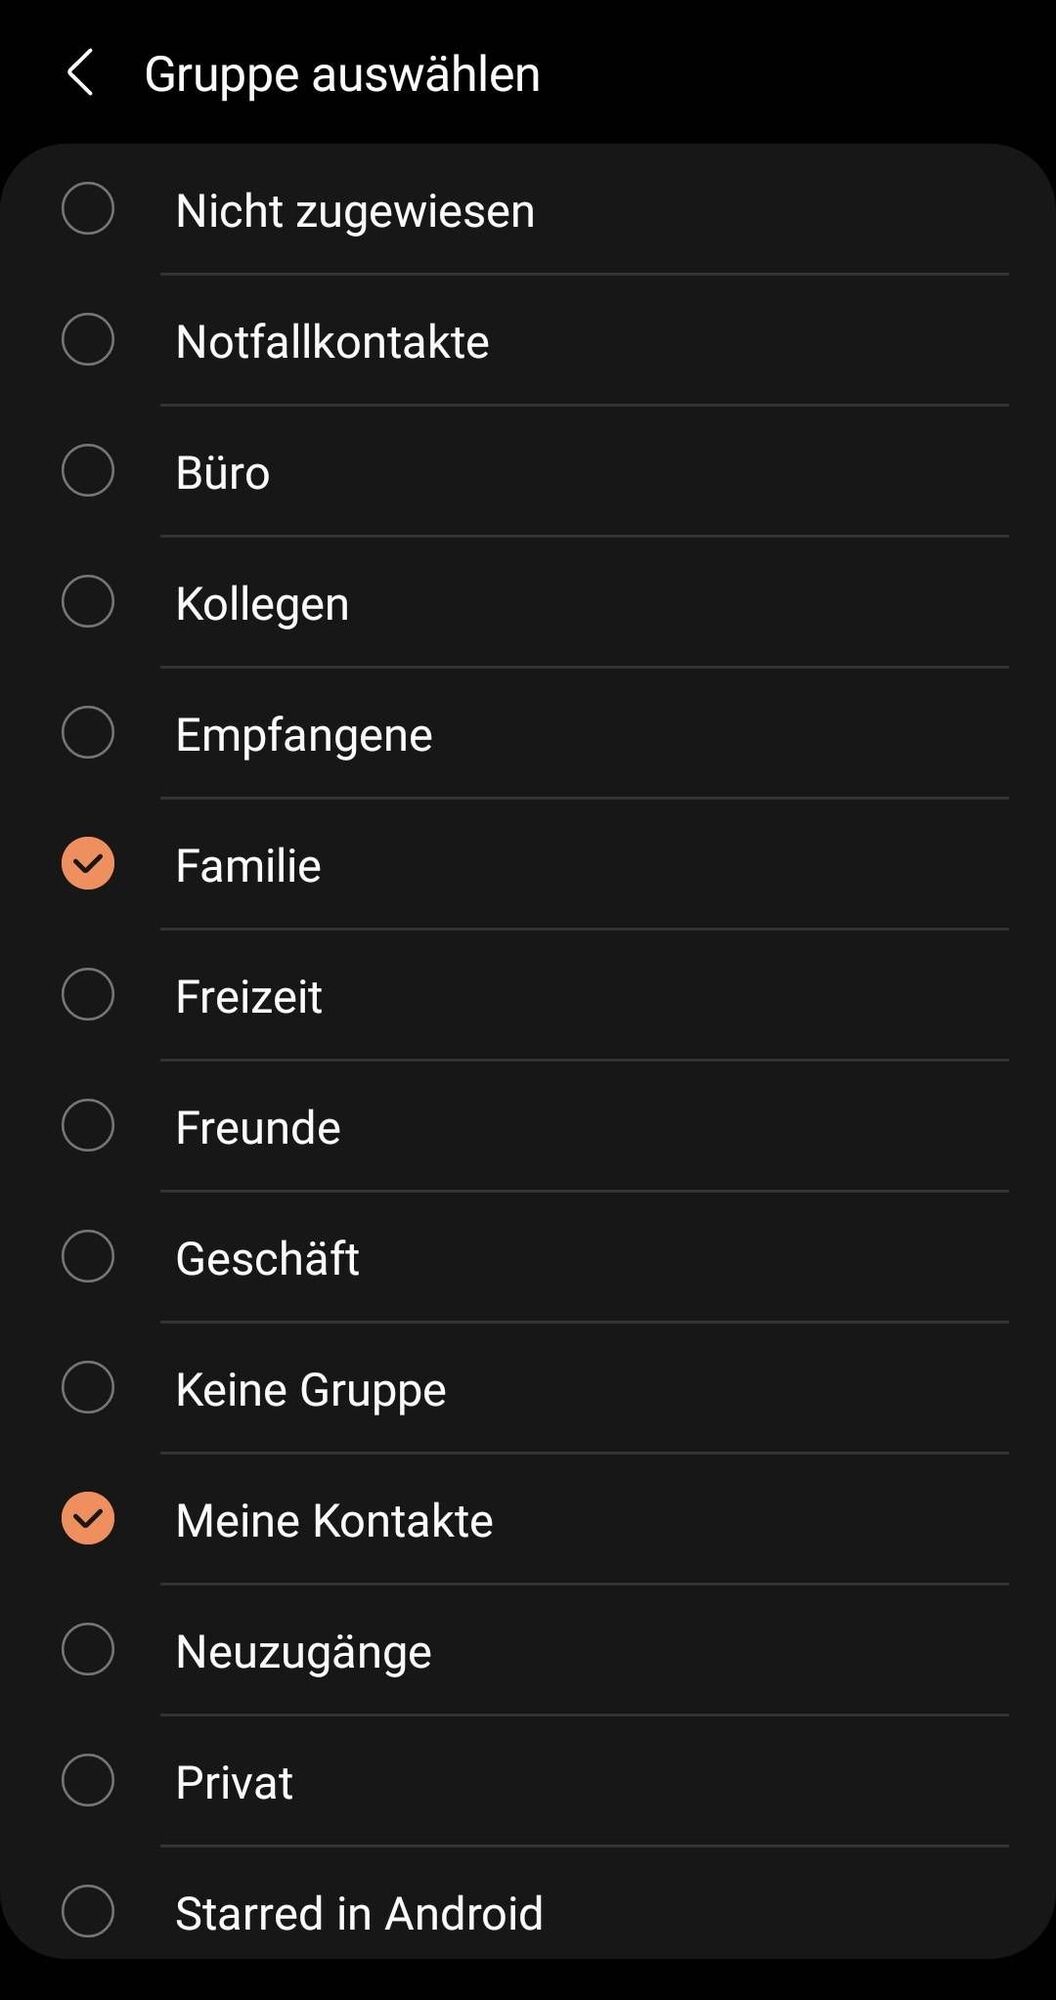Uncheck the Familie group

click(x=88, y=863)
